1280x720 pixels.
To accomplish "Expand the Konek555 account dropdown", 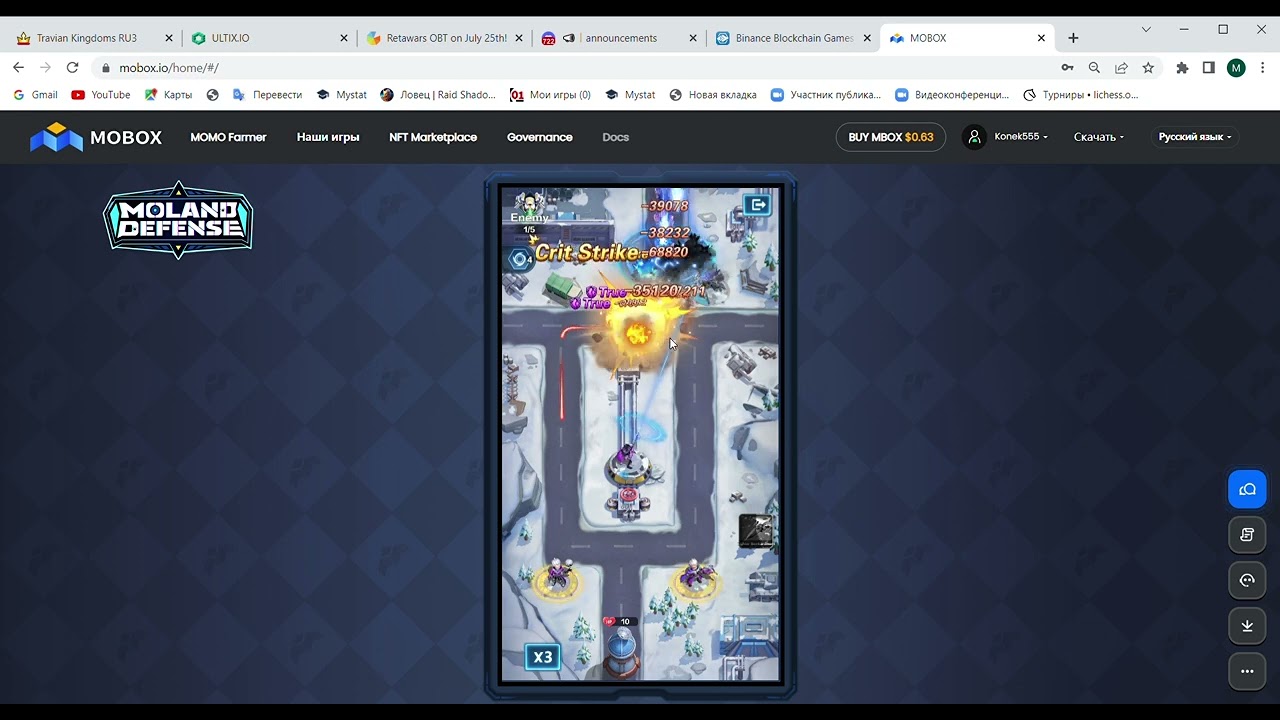I will 1021,137.
